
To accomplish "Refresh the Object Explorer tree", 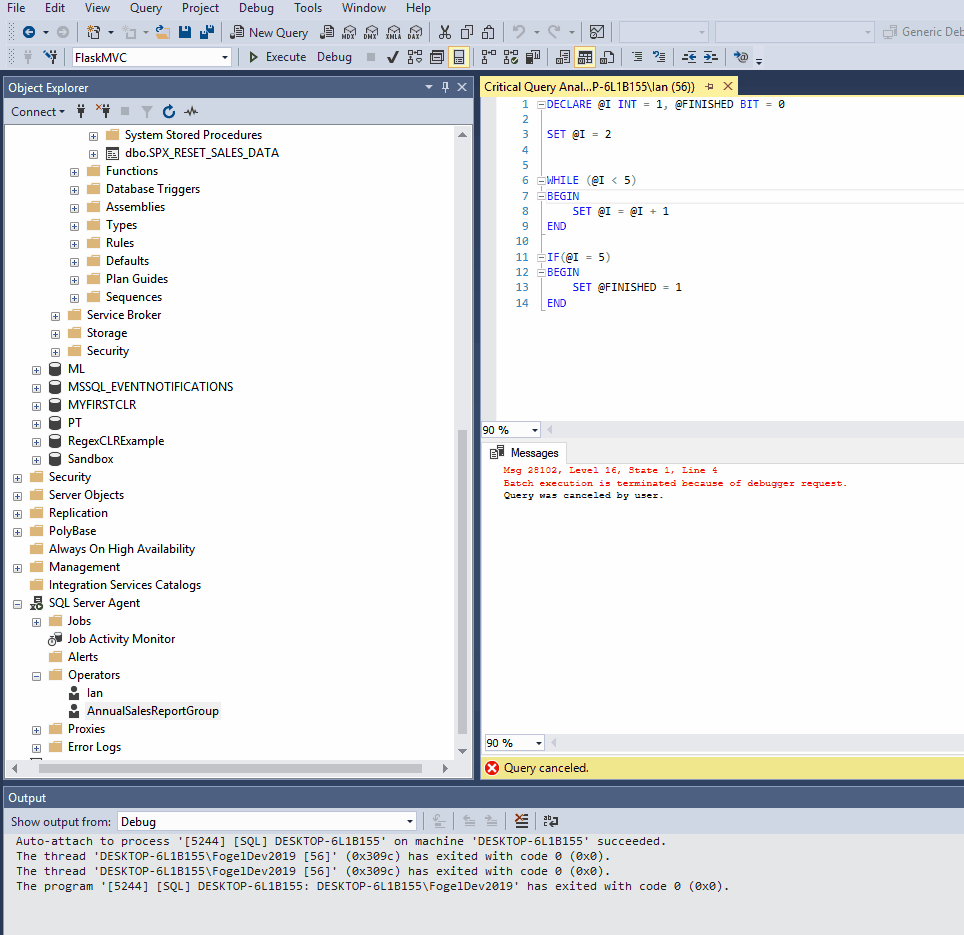I will point(169,111).
